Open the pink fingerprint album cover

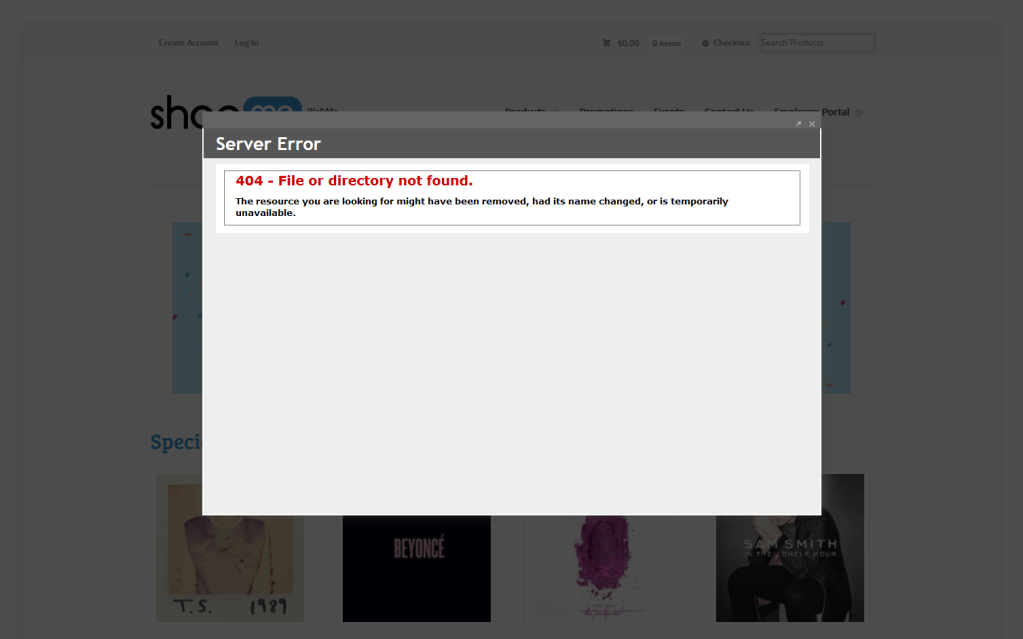[603, 570]
